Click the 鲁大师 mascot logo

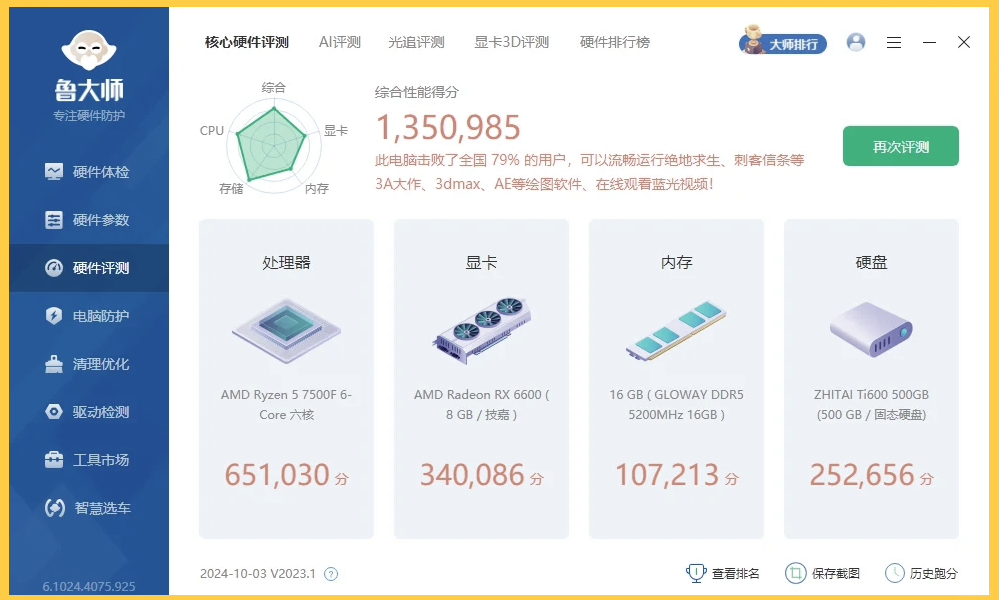click(x=89, y=50)
